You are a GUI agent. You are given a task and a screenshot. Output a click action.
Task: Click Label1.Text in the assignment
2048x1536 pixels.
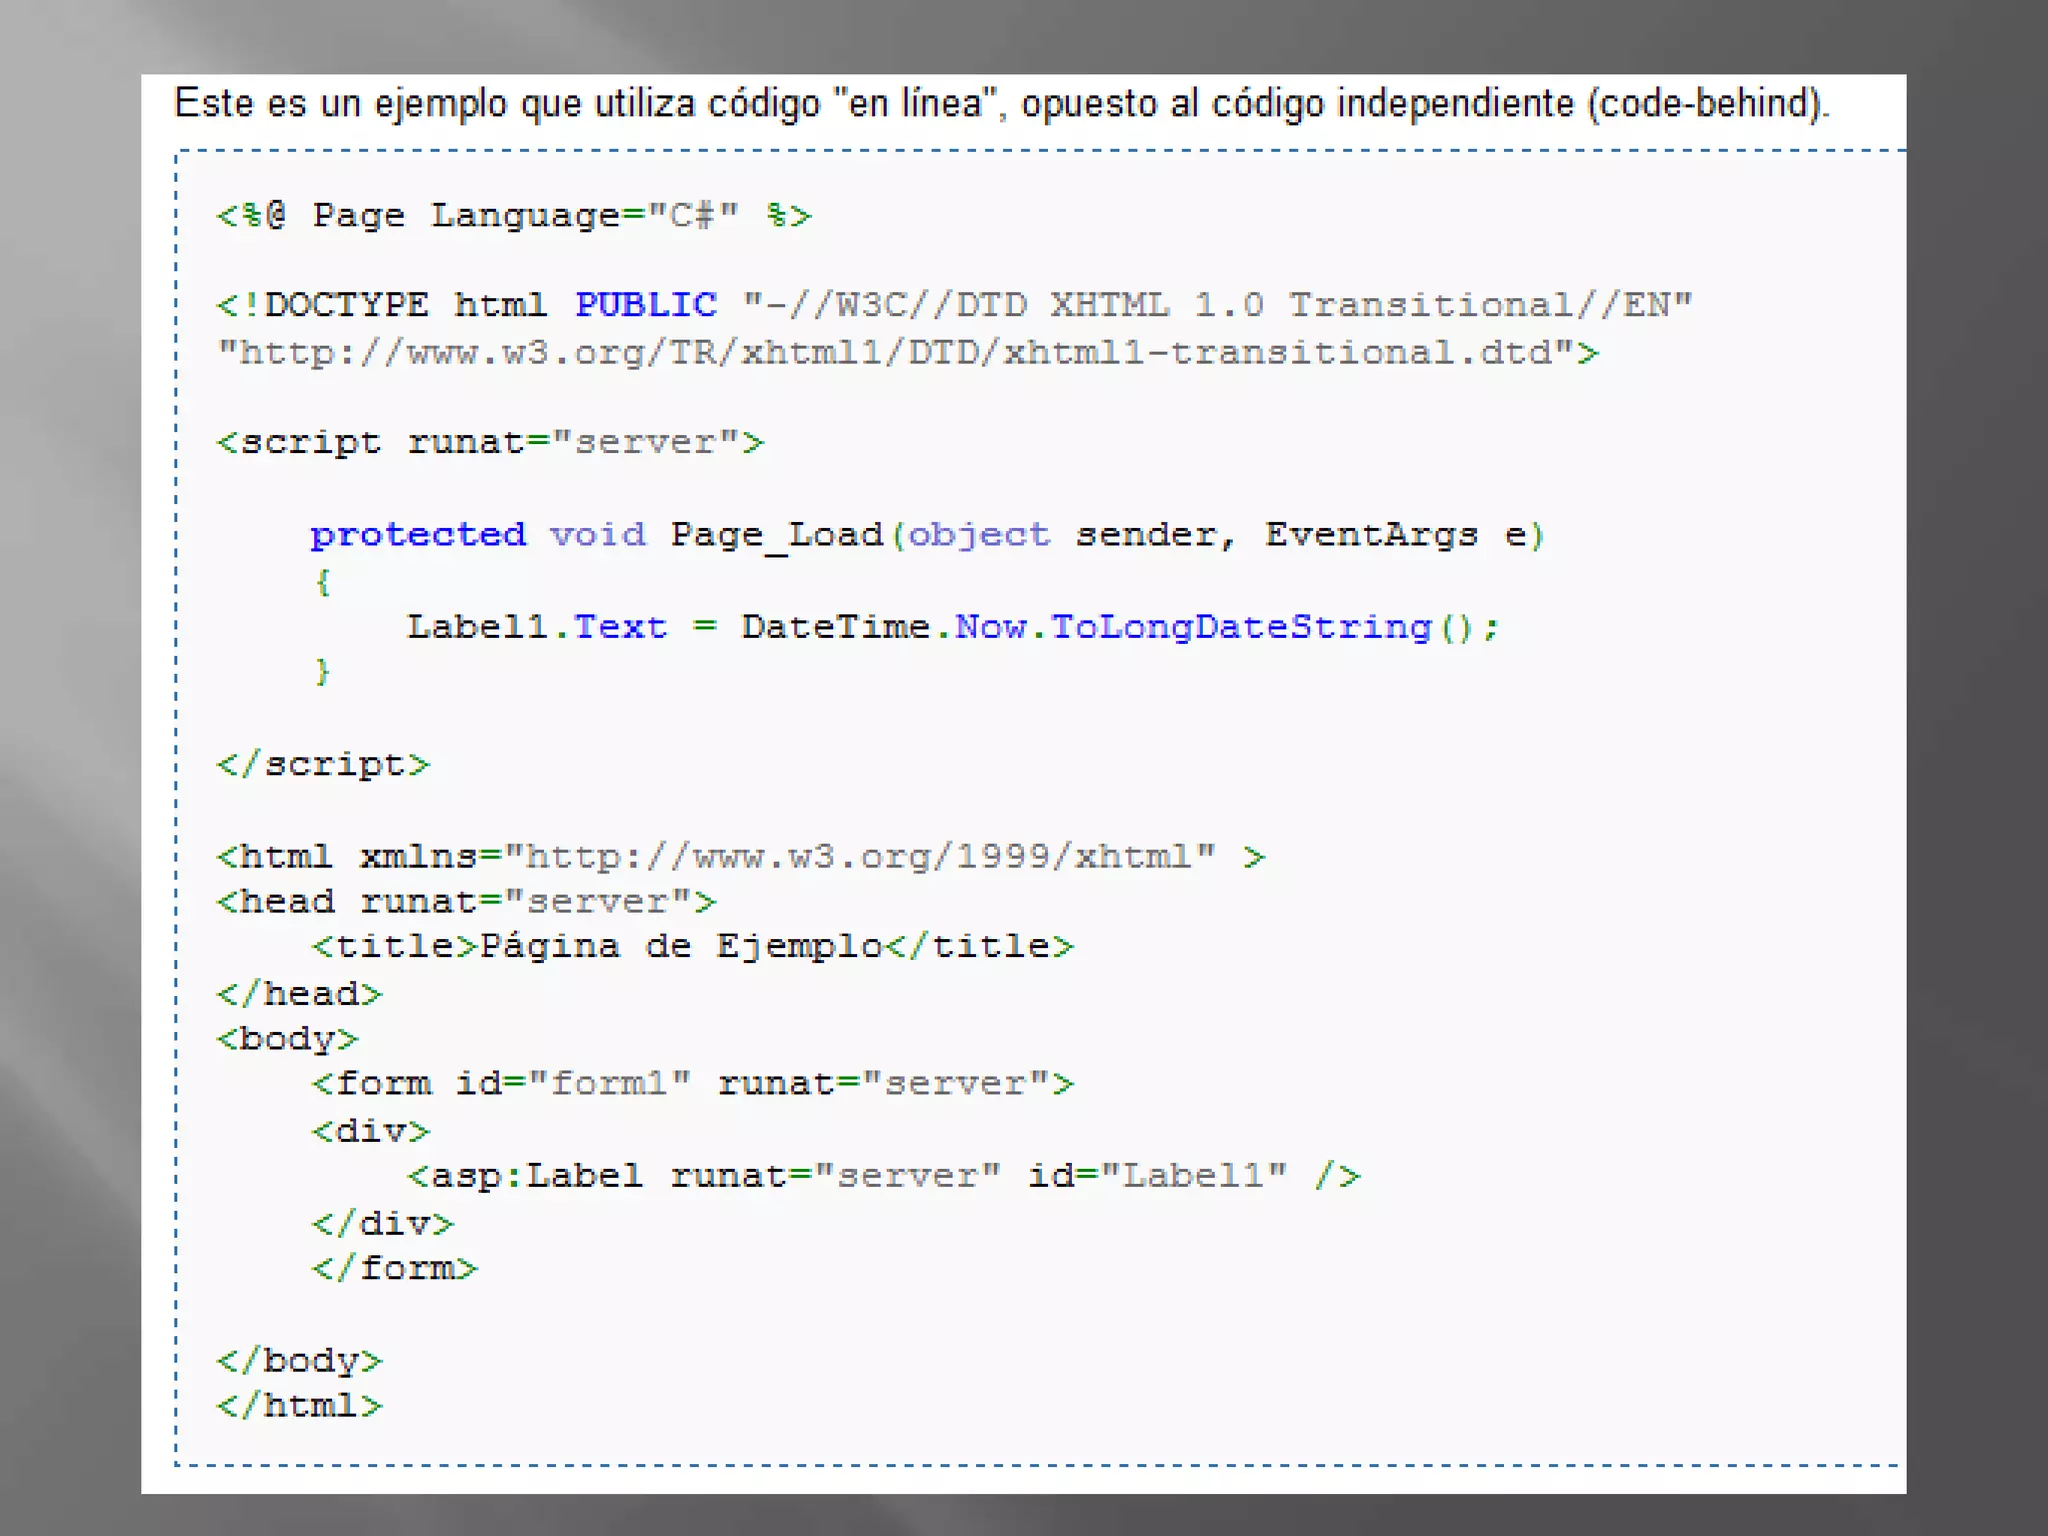pos(537,627)
